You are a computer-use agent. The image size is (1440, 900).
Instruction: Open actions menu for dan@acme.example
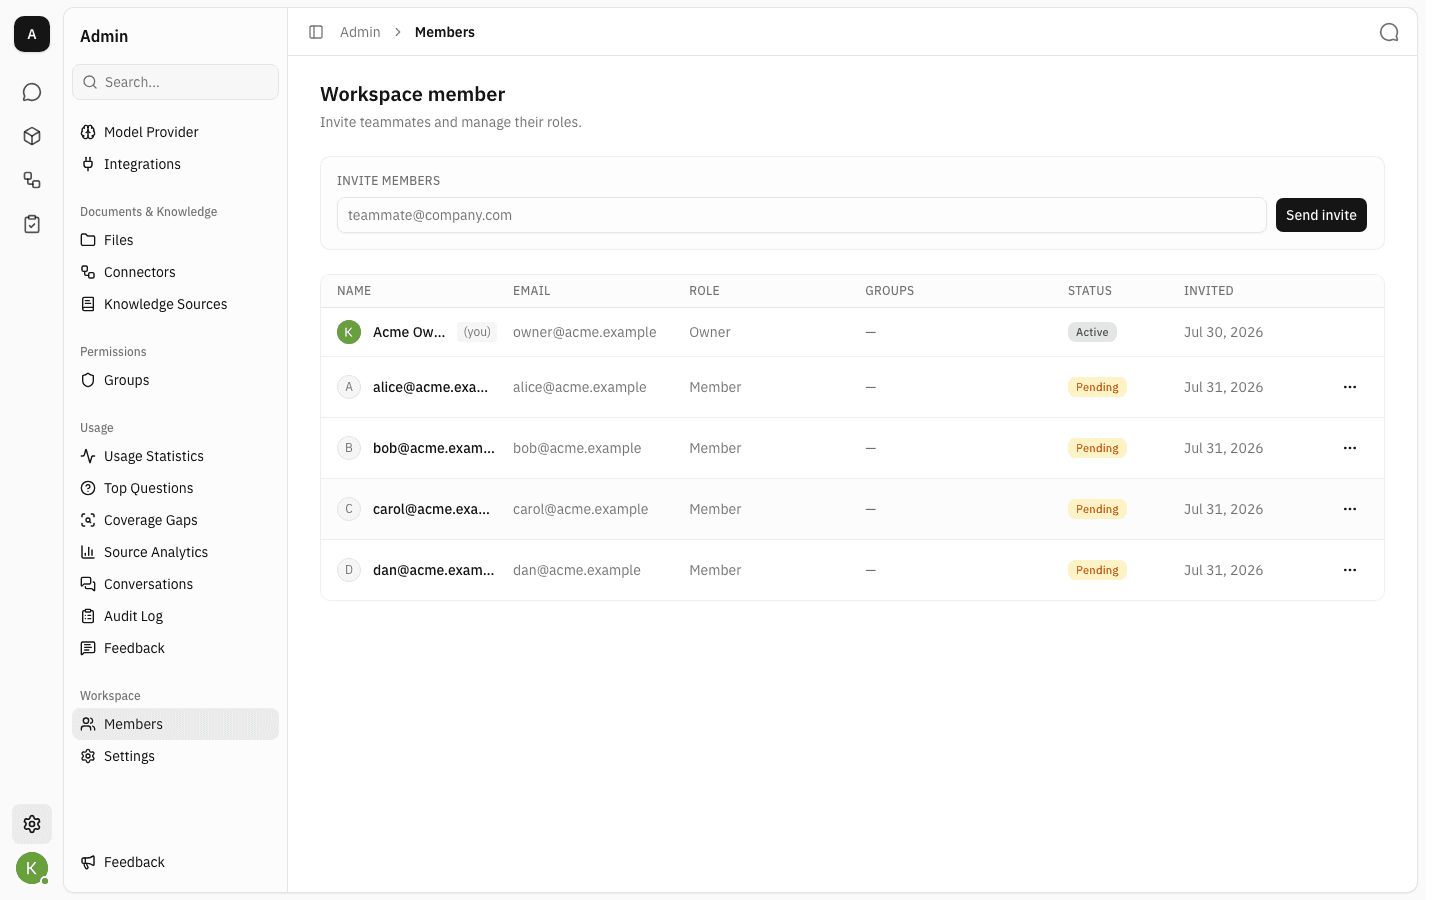click(x=1350, y=570)
